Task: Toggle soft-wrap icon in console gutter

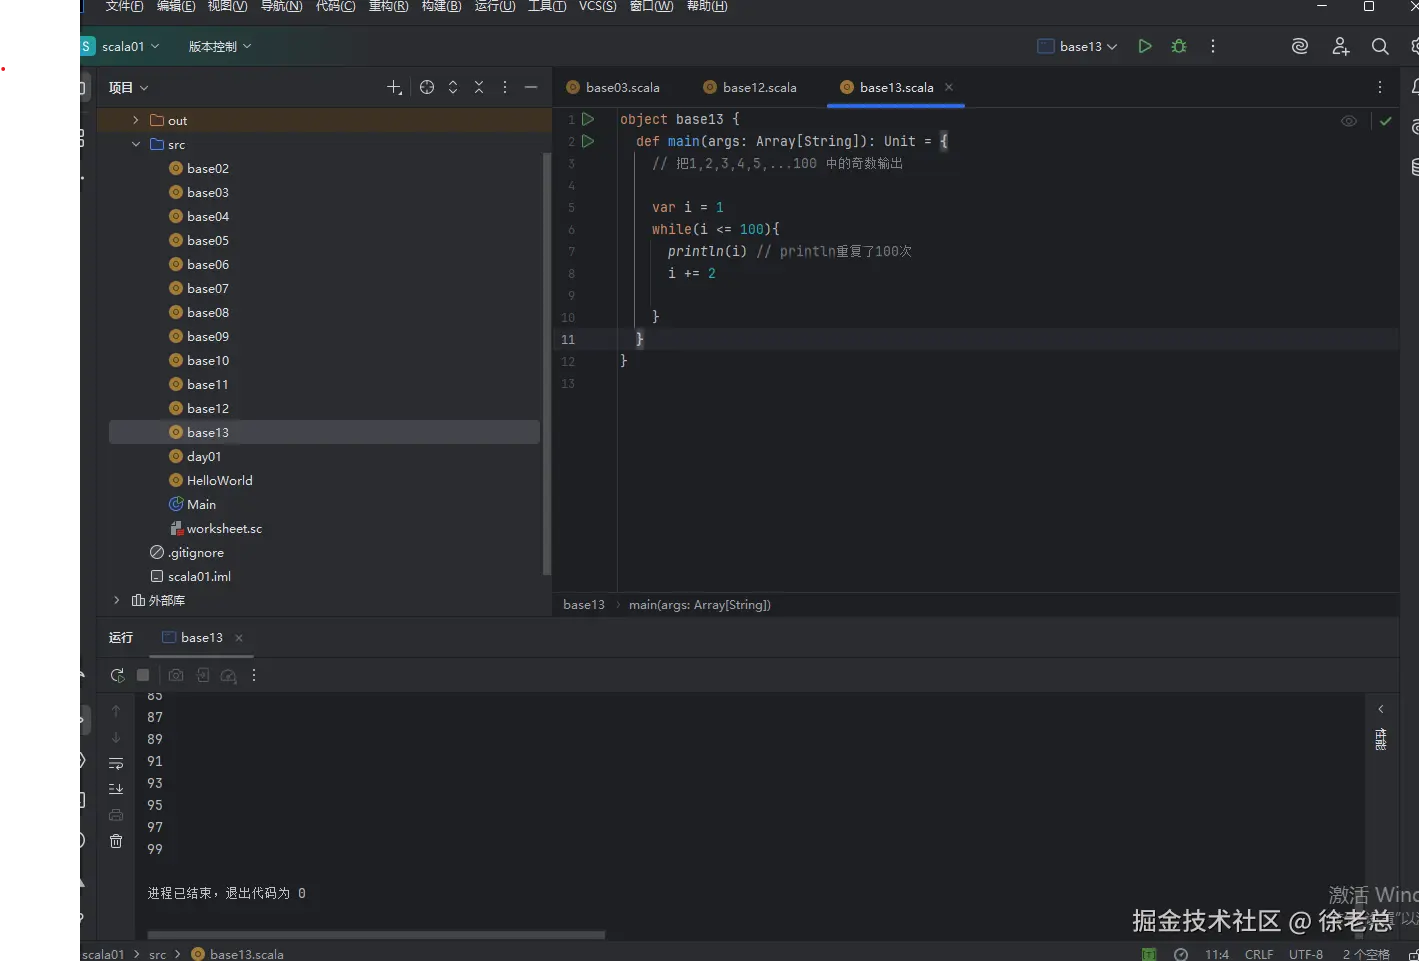Action: [116, 763]
